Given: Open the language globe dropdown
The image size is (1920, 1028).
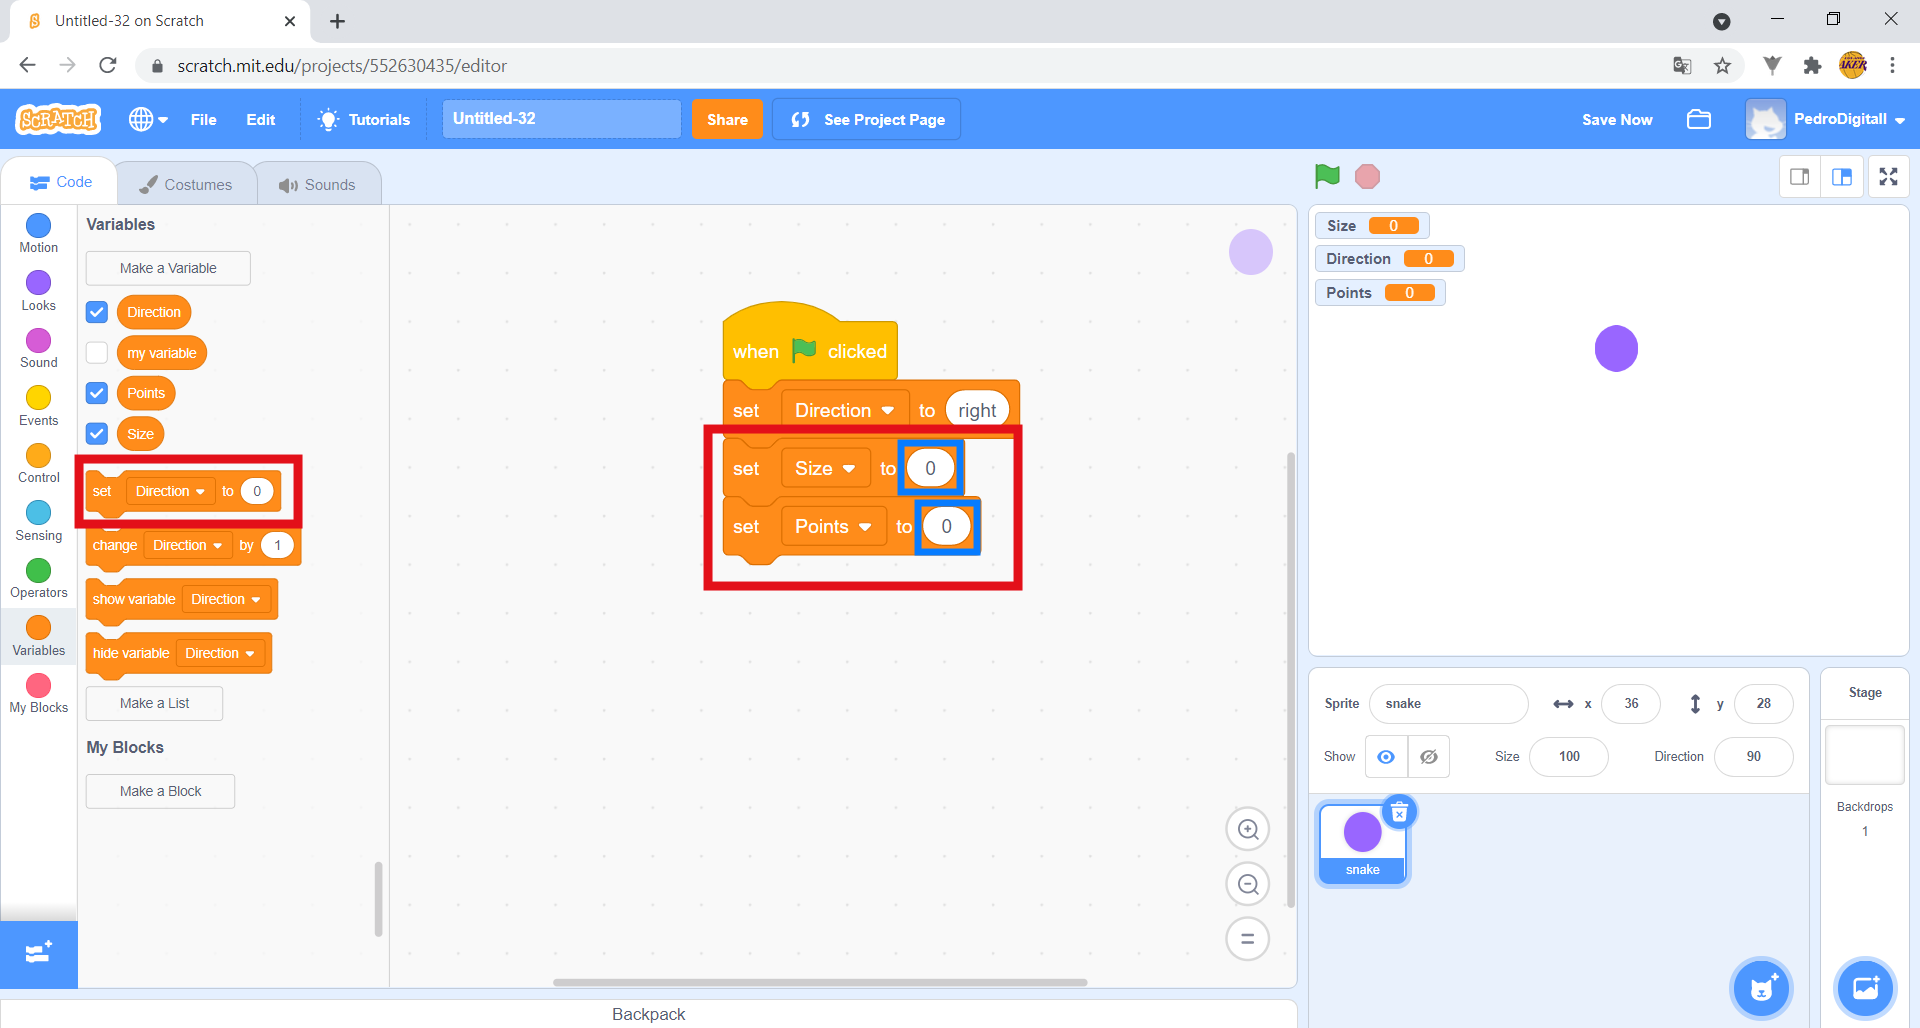Looking at the screenshot, I should tap(148, 119).
